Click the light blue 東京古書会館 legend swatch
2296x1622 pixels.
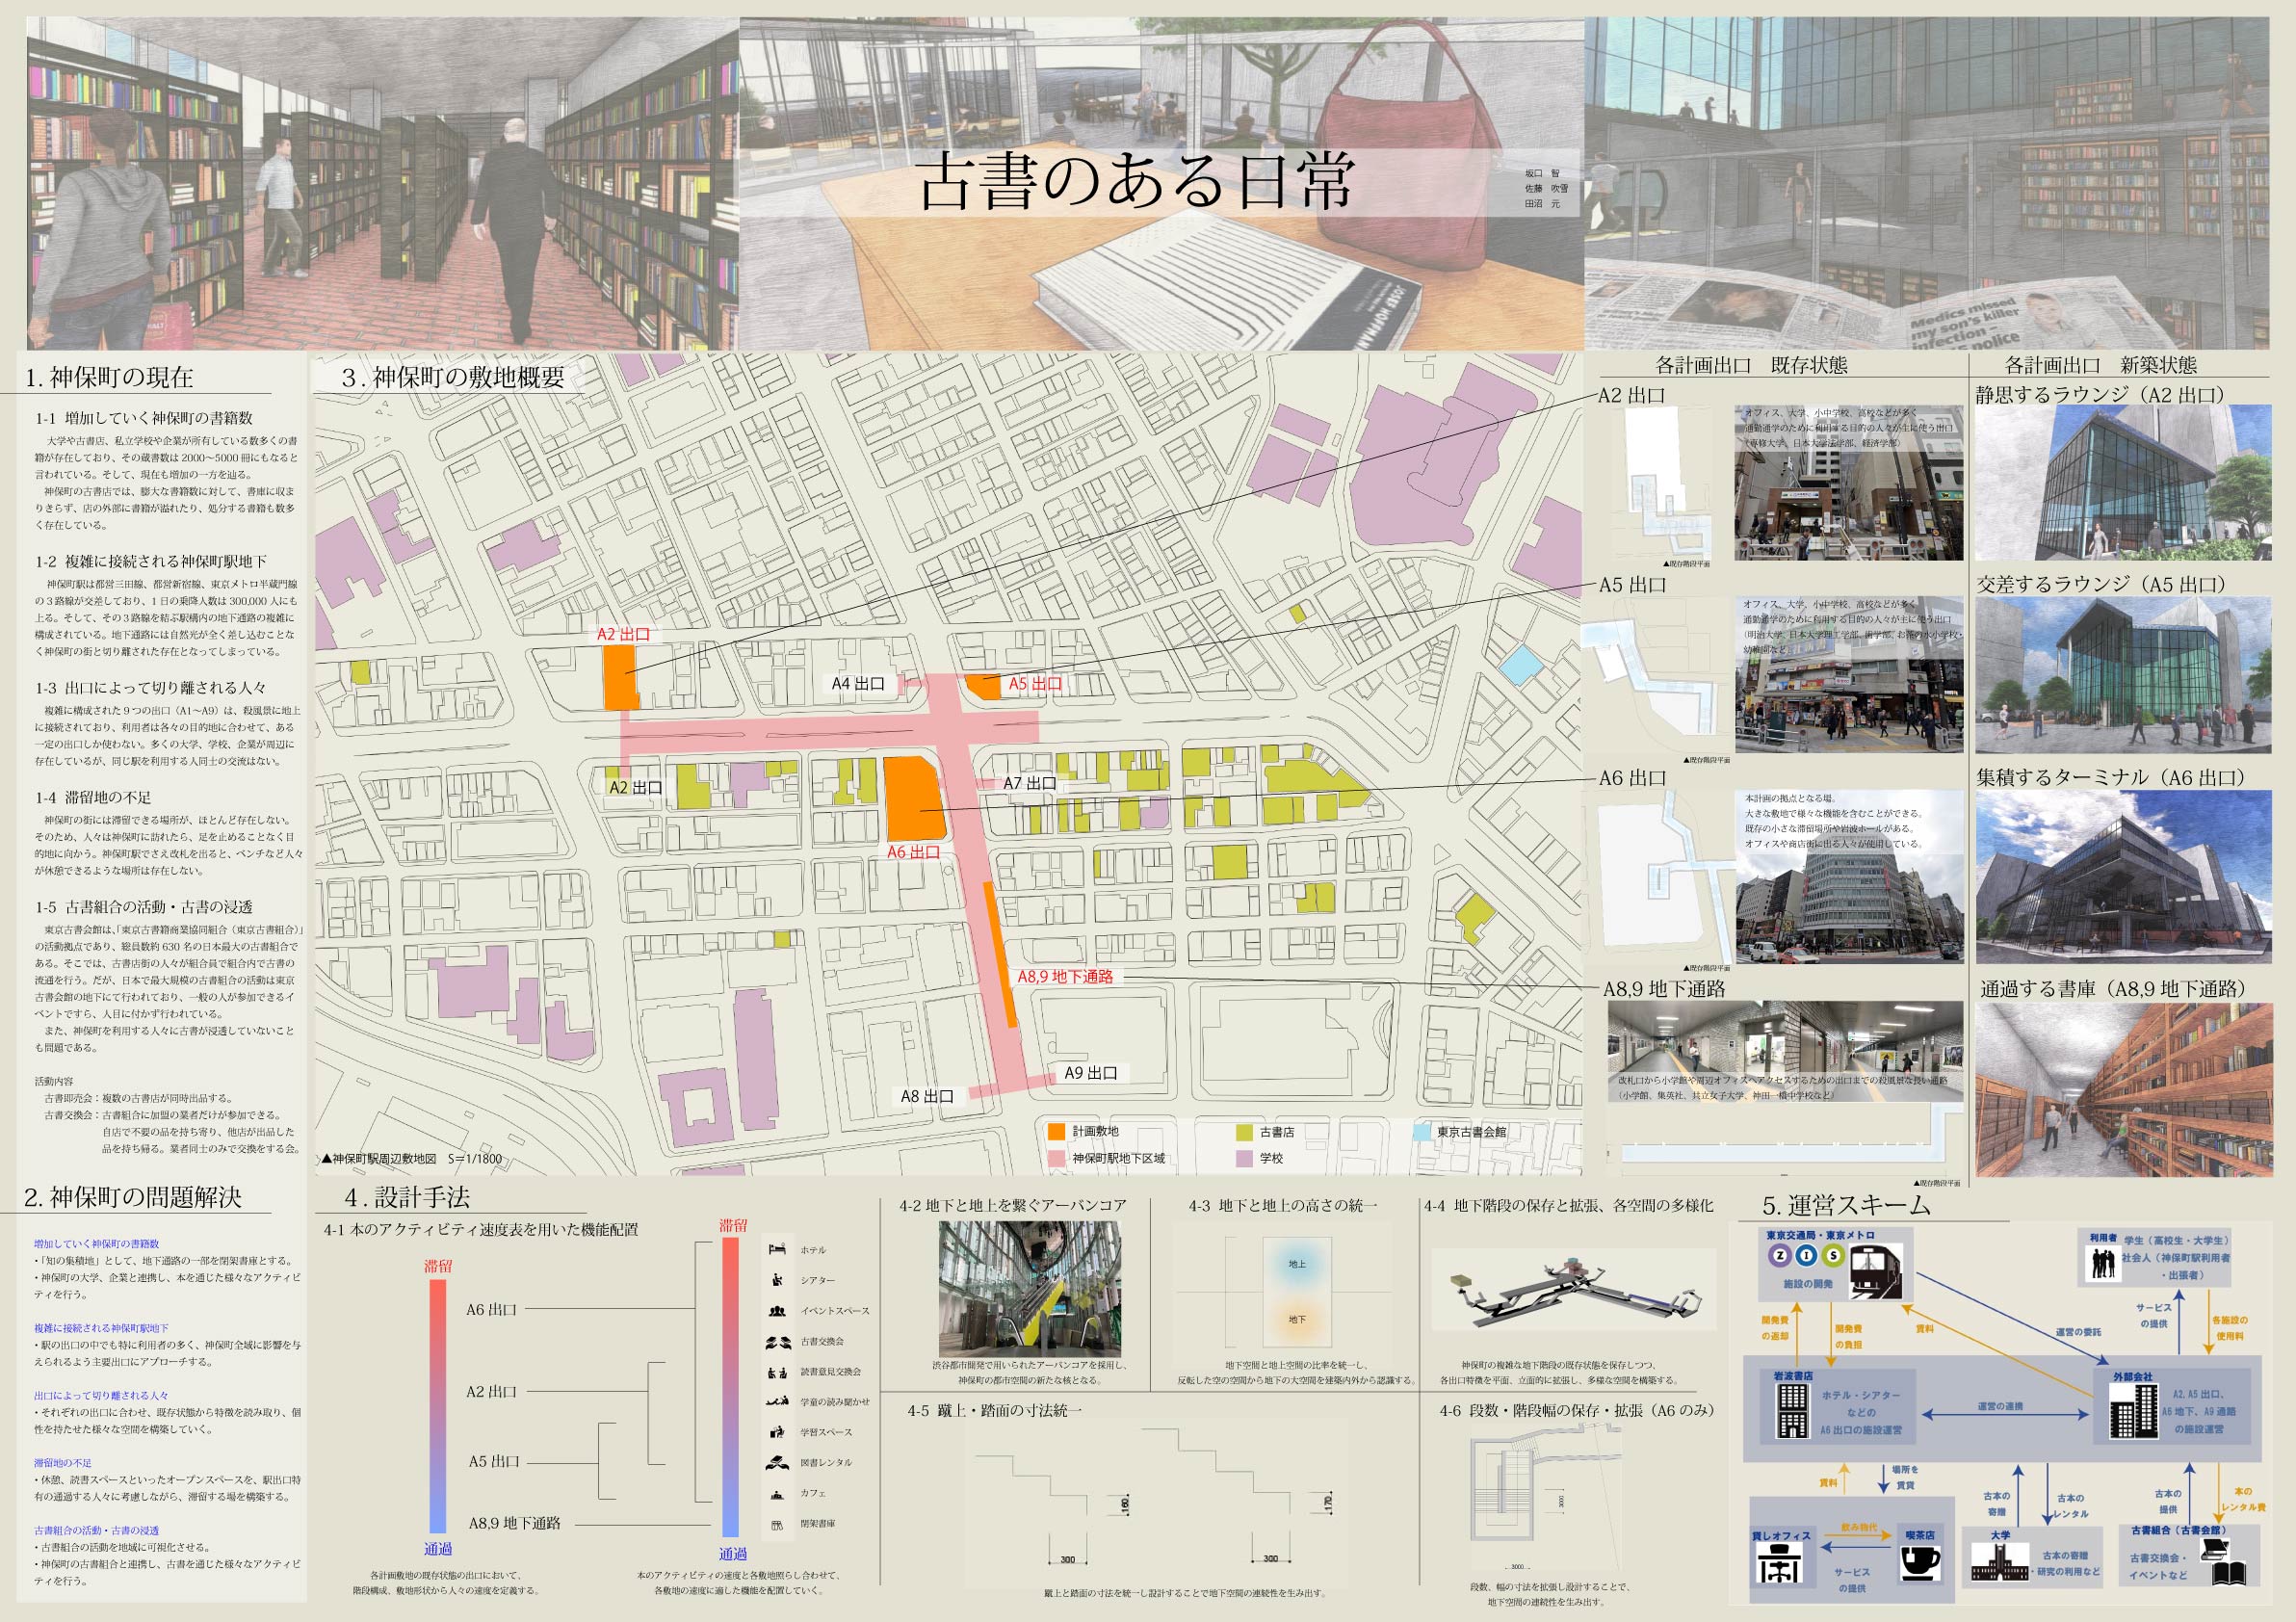(1422, 1132)
